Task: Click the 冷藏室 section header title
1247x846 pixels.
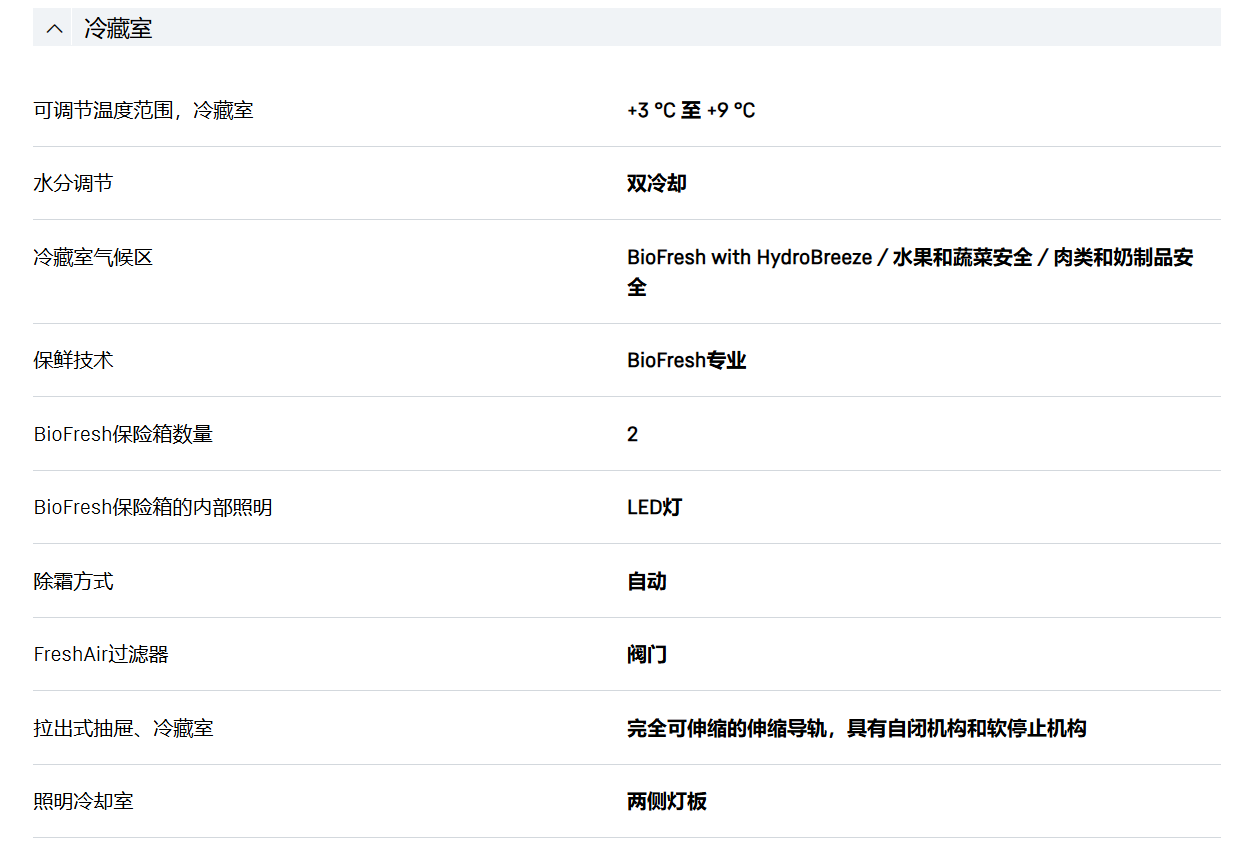Action: tap(118, 28)
